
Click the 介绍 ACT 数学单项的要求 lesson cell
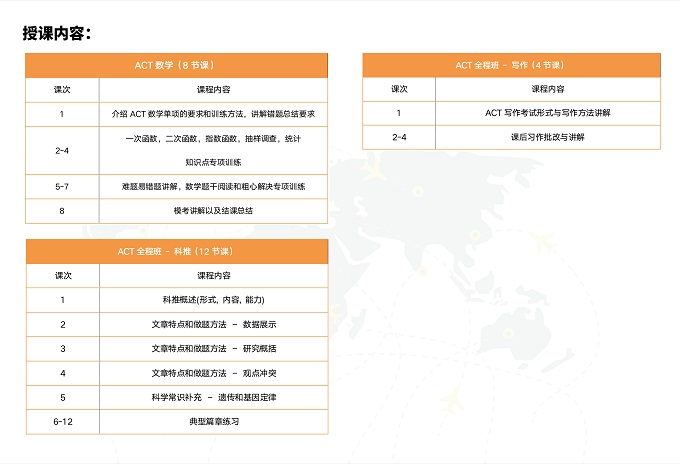(213, 113)
